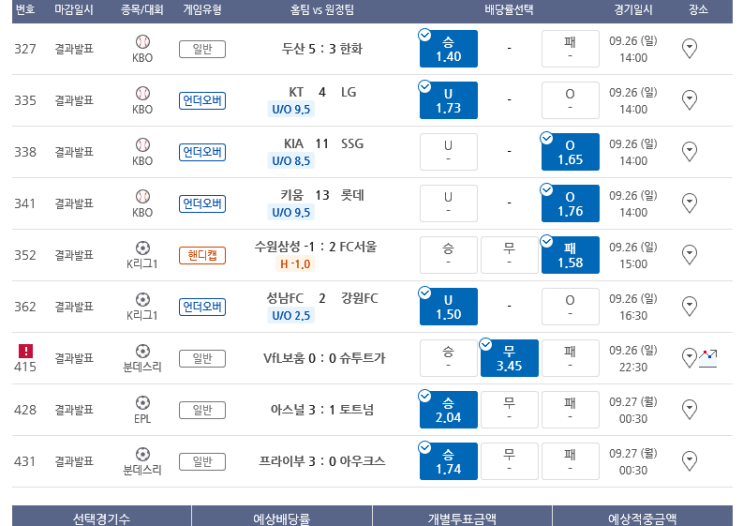The height and width of the screenshot is (526, 743).
Task: Click 마감일시 column header
Action: point(73,9)
